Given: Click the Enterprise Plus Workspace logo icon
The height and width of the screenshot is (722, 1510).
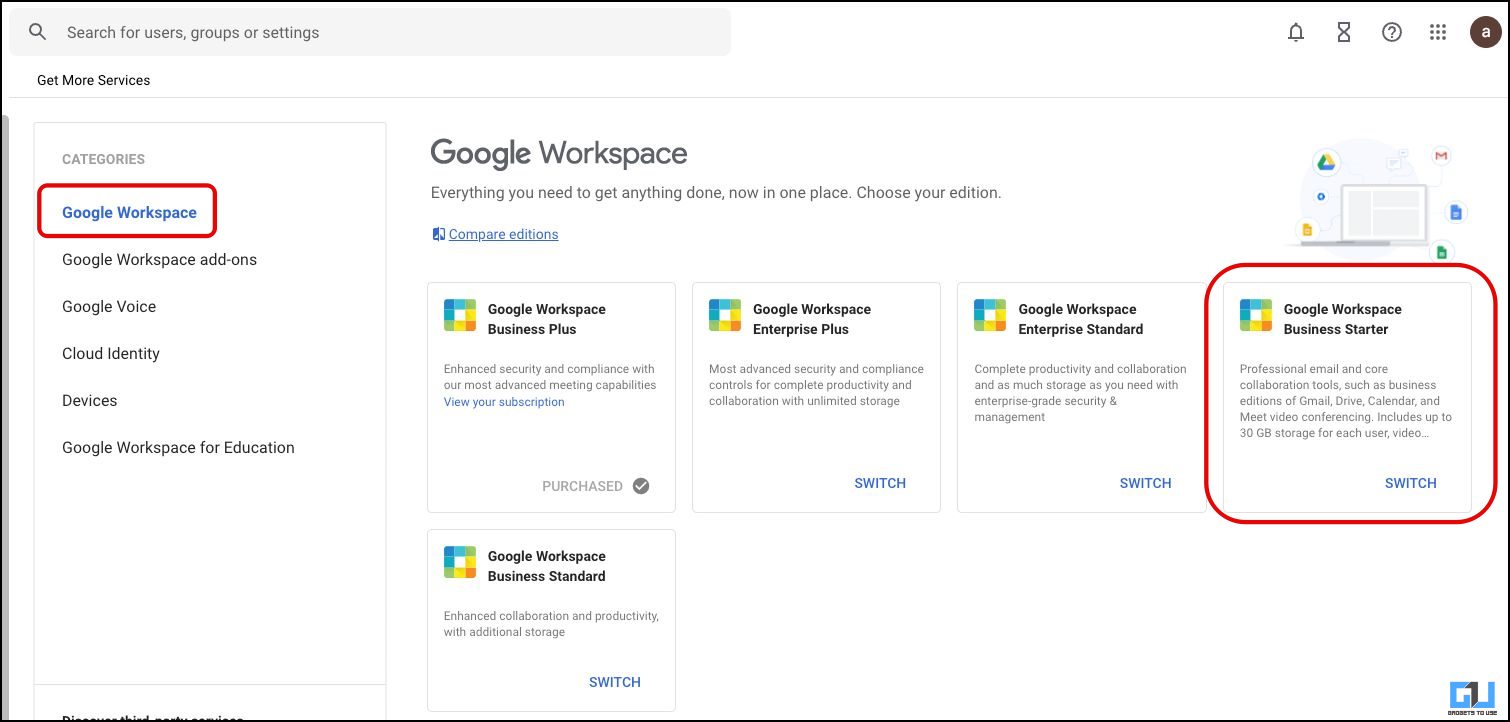Looking at the screenshot, I should (725, 315).
